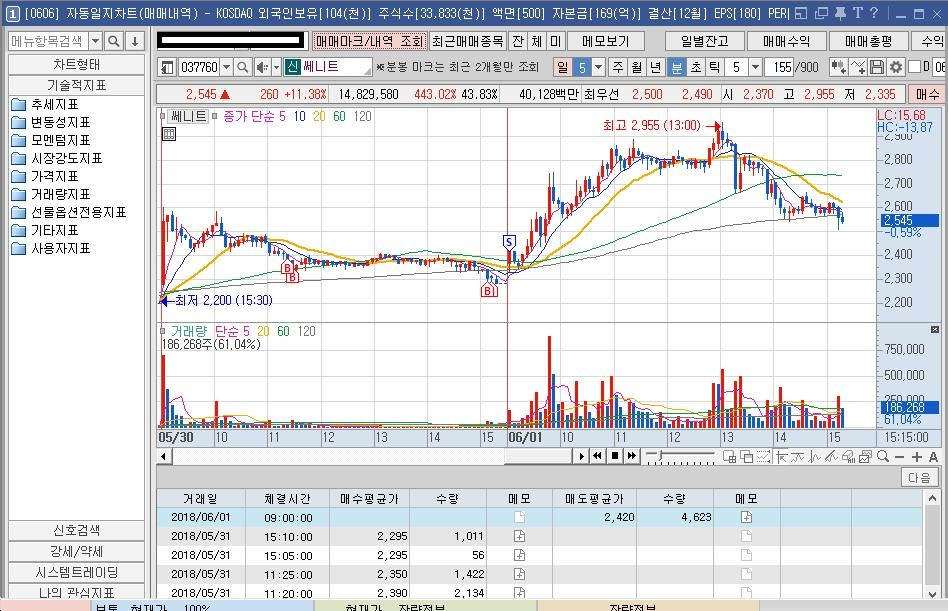Toggle the 년 yearly period button
This screenshot has height=611, width=948.
coord(655,67)
